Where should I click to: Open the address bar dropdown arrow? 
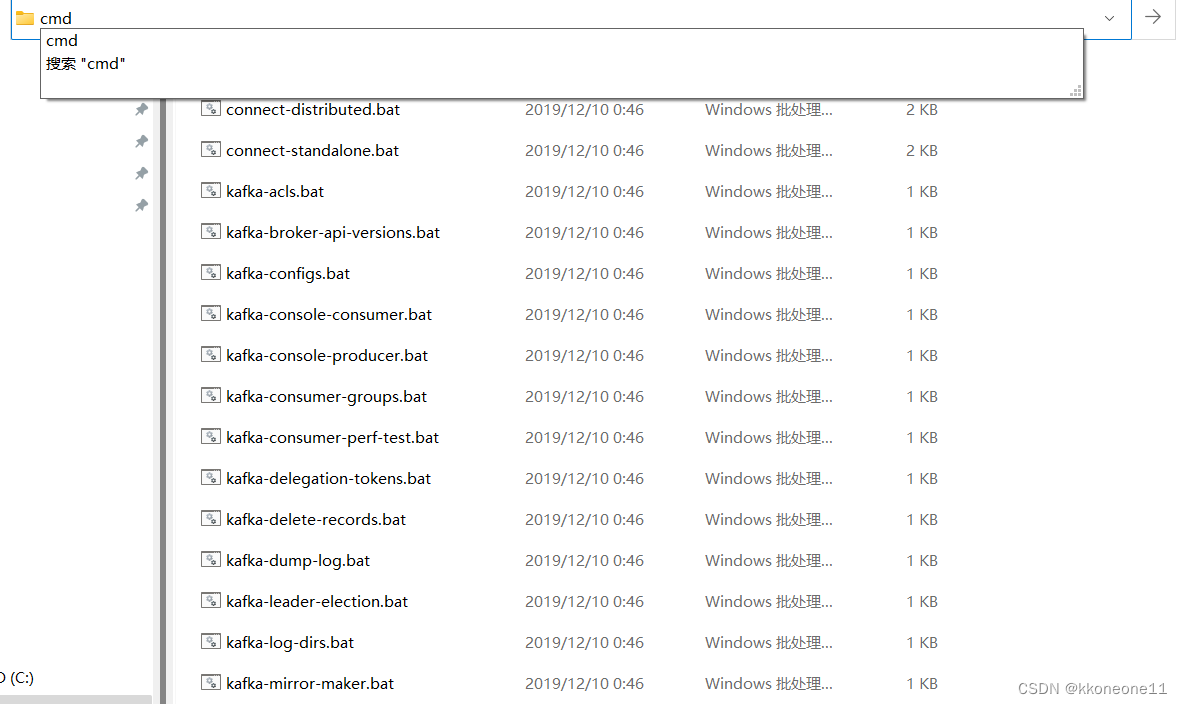pyautogui.click(x=1108, y=18)
